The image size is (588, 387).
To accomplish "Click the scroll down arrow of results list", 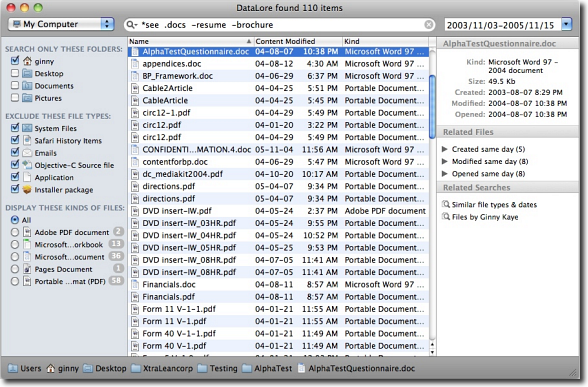I will point(432,352).
